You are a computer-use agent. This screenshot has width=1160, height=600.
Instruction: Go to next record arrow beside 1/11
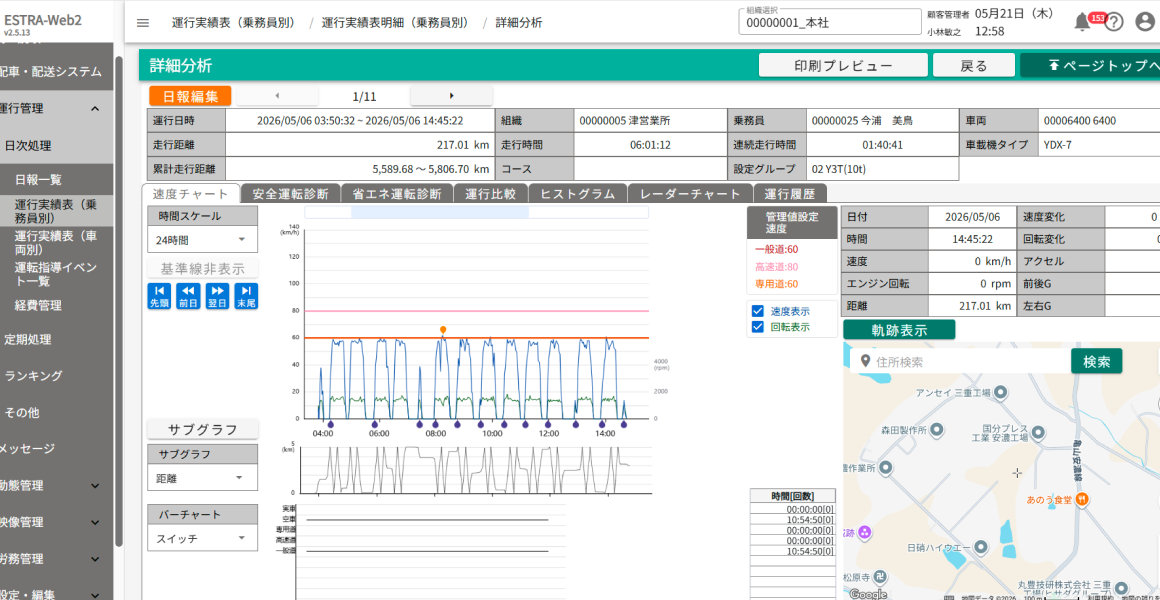point(451,95)
